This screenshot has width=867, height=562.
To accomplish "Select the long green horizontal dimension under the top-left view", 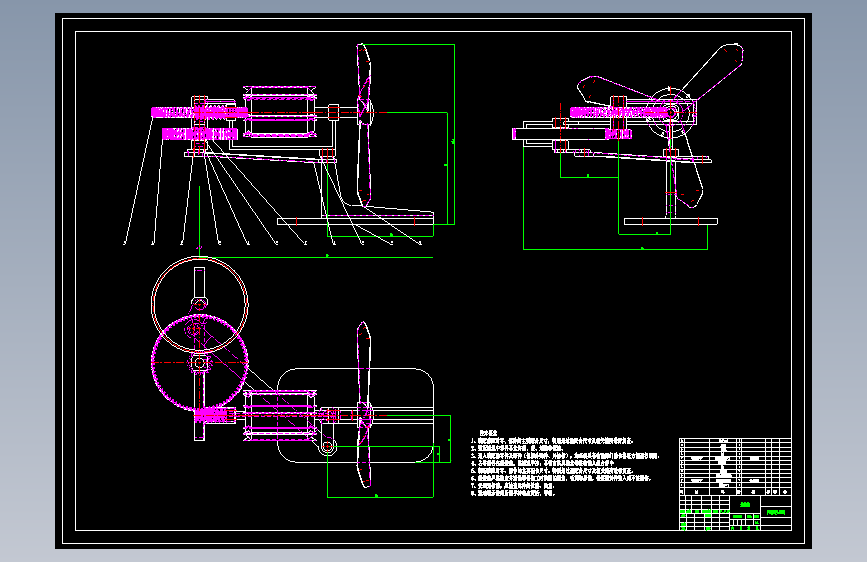I will [x=316, y=257].
